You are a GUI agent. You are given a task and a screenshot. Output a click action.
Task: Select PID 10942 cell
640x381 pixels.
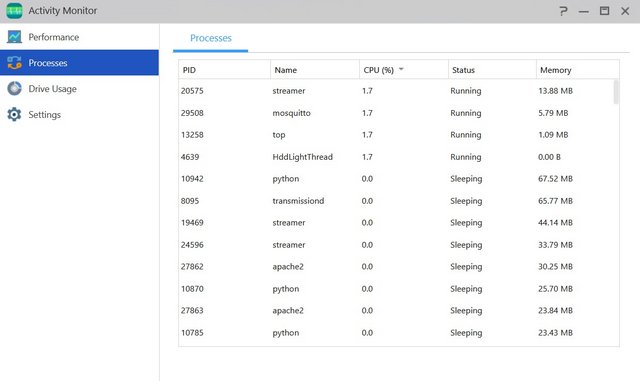[192, 178]
